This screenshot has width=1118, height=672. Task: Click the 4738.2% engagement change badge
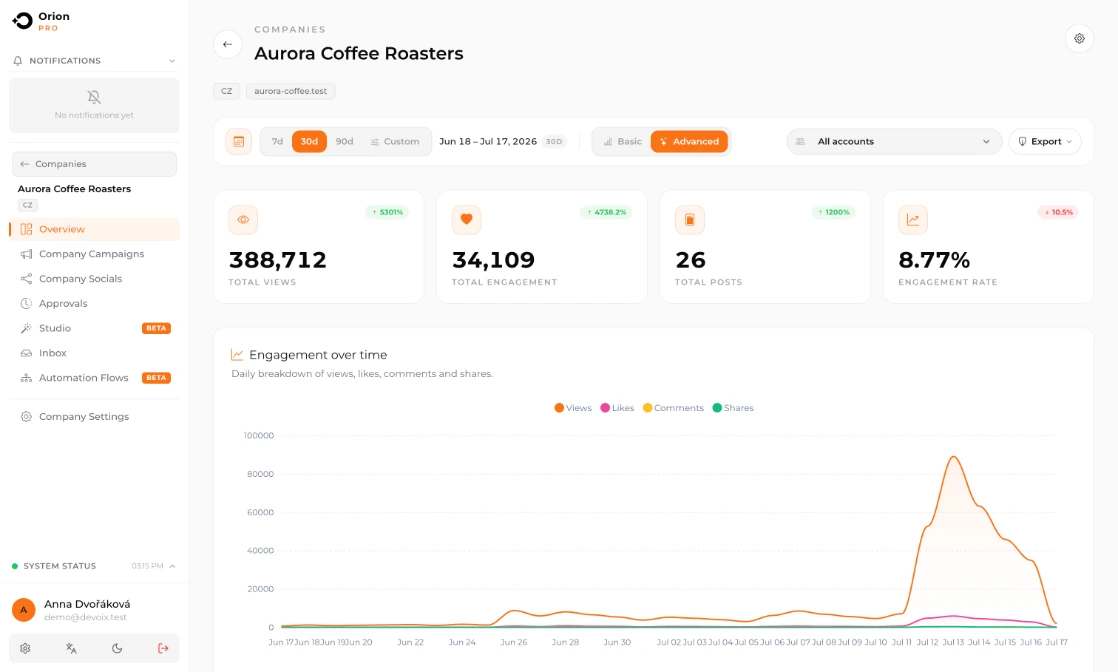click(x=607, y=213)
